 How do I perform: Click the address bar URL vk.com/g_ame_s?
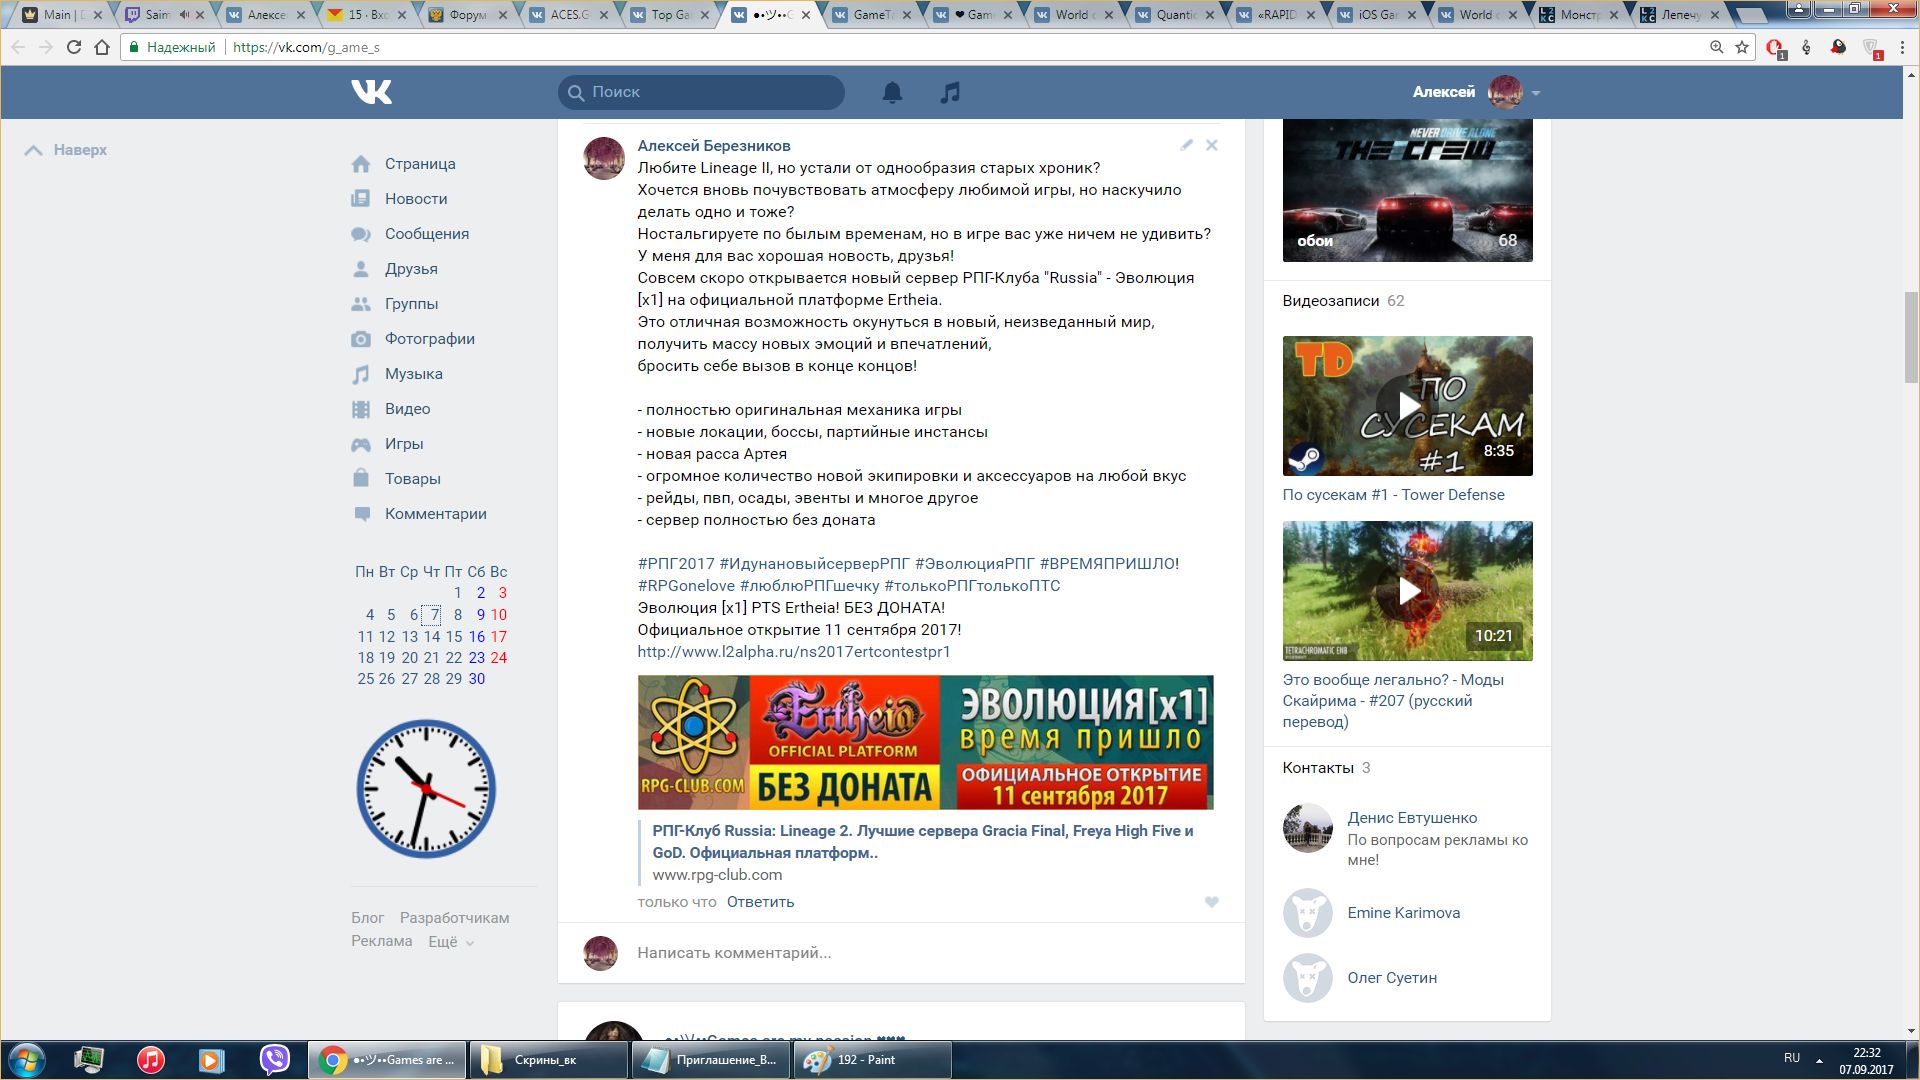[306, 47]
